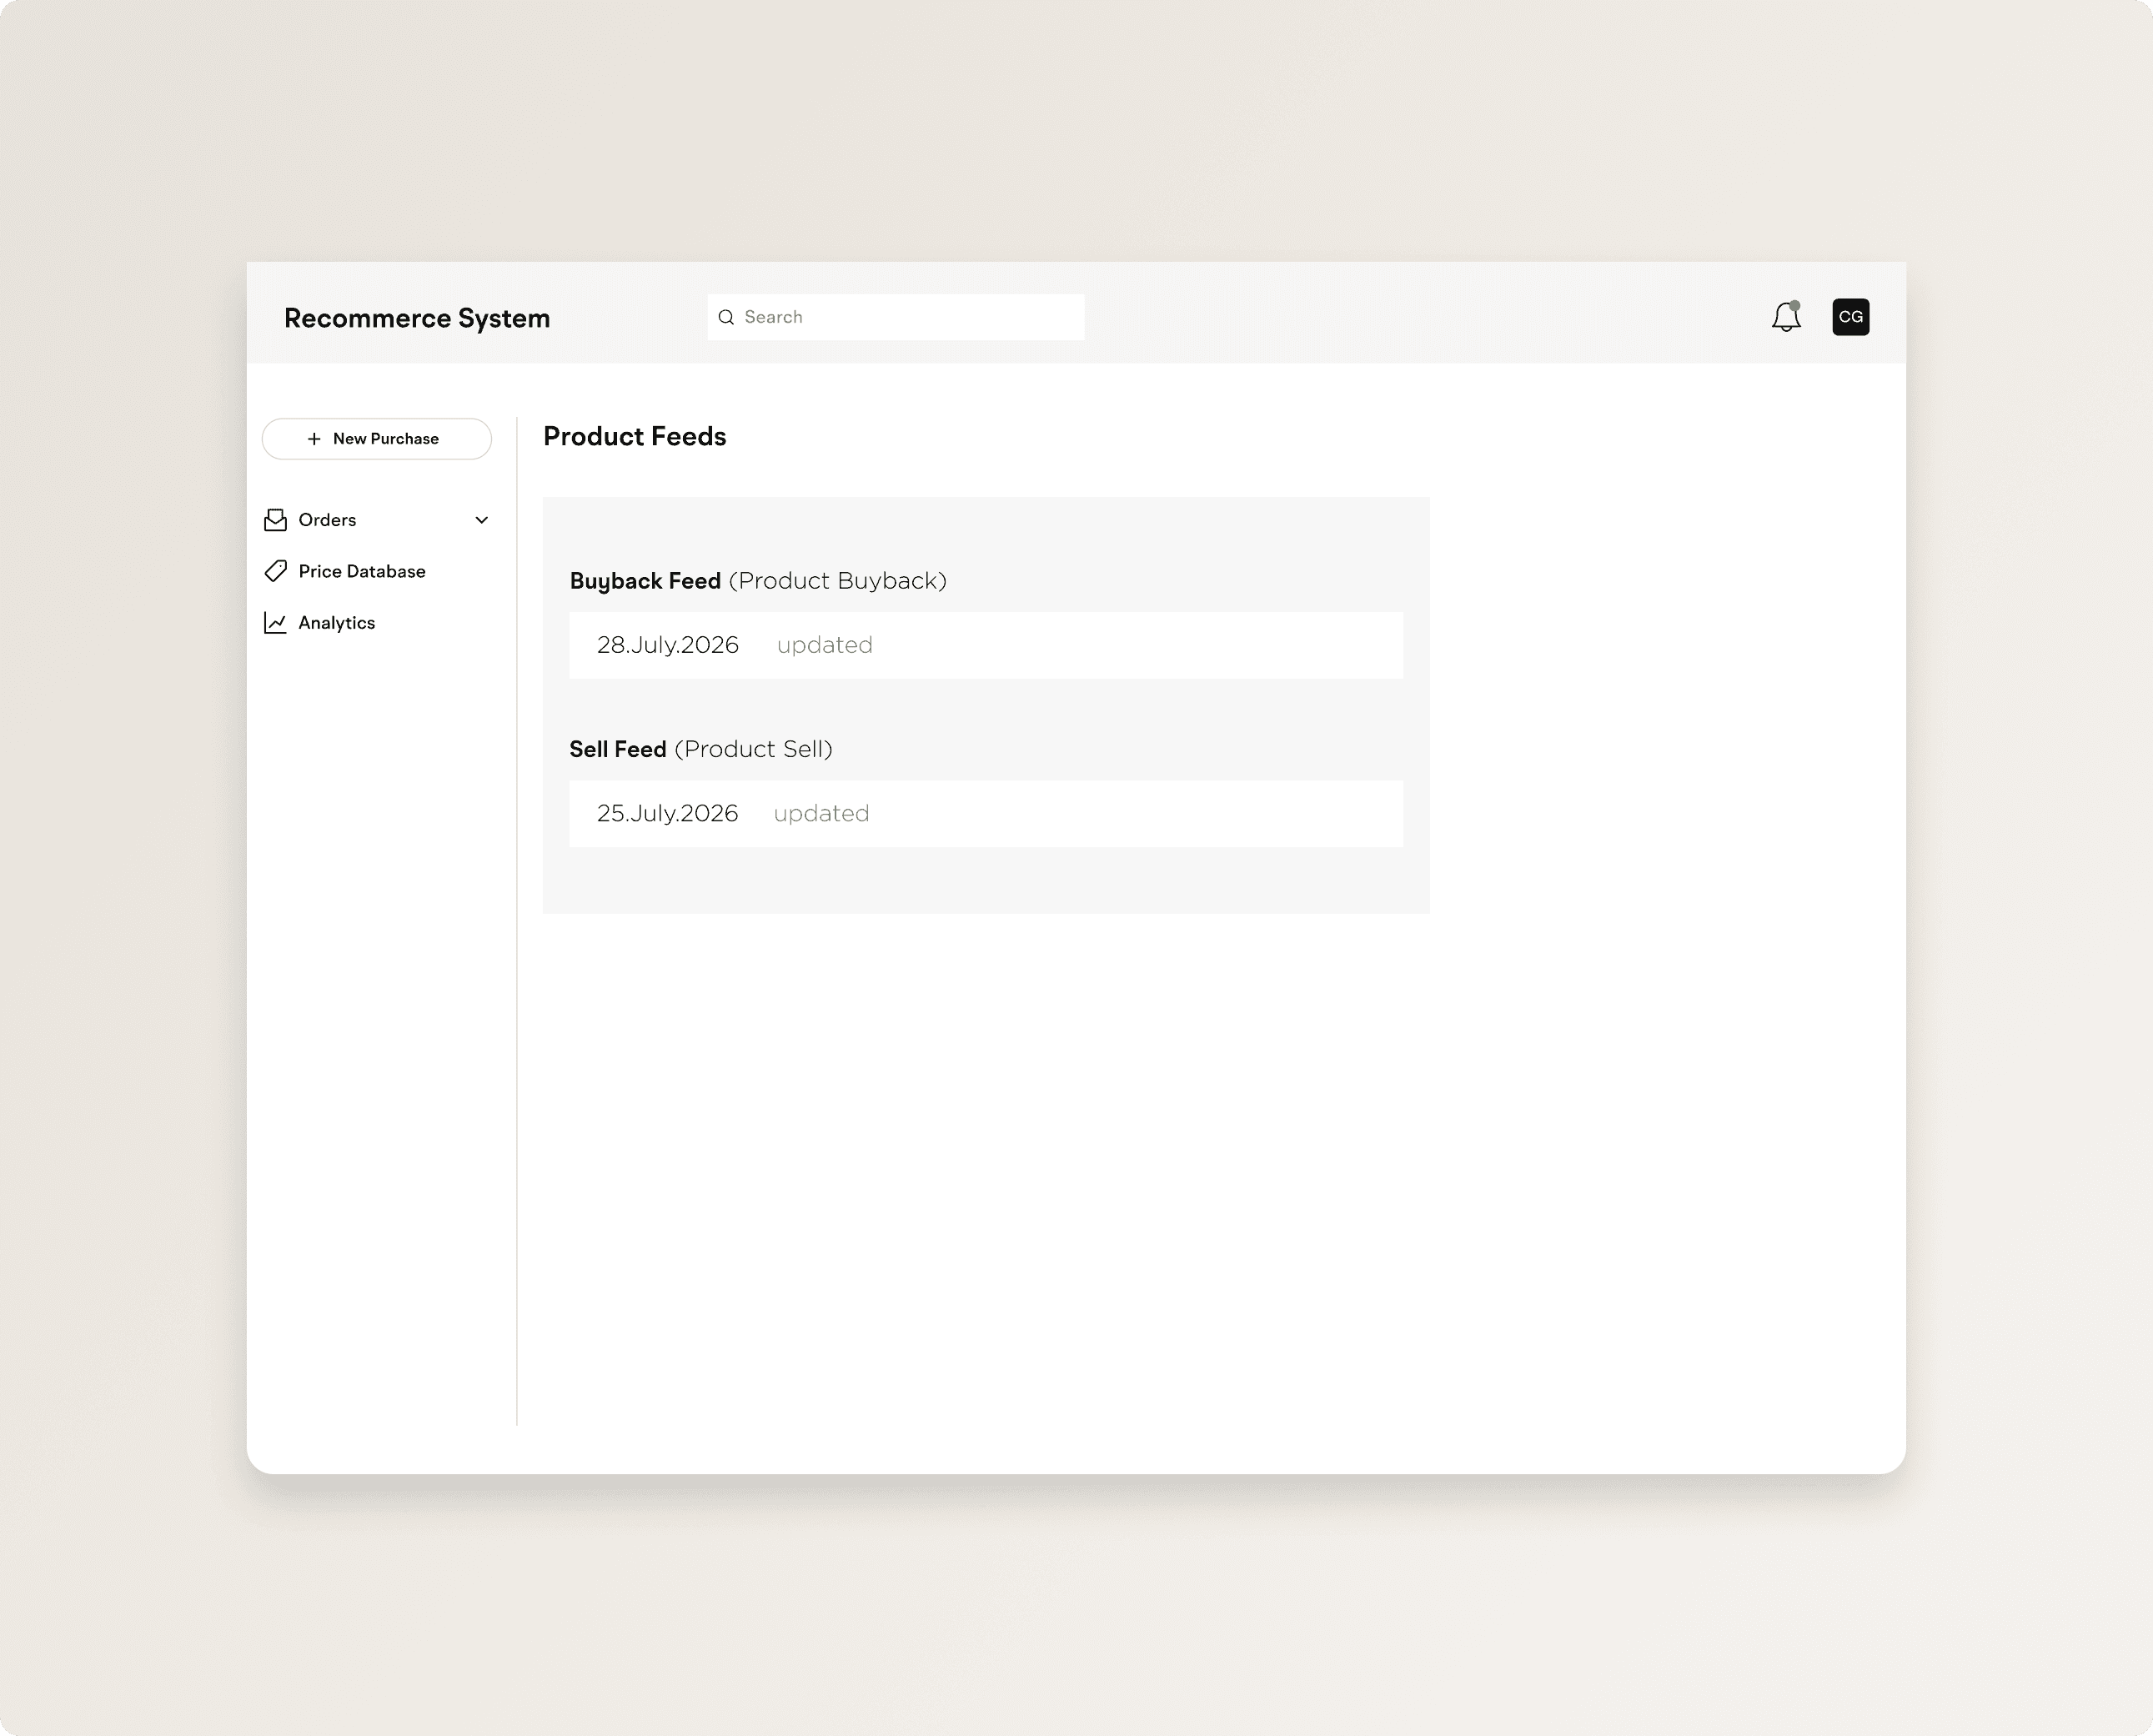Click the Analytics chart icon
Screen dimensions: 2153x1736
click(x=275, y=623)
